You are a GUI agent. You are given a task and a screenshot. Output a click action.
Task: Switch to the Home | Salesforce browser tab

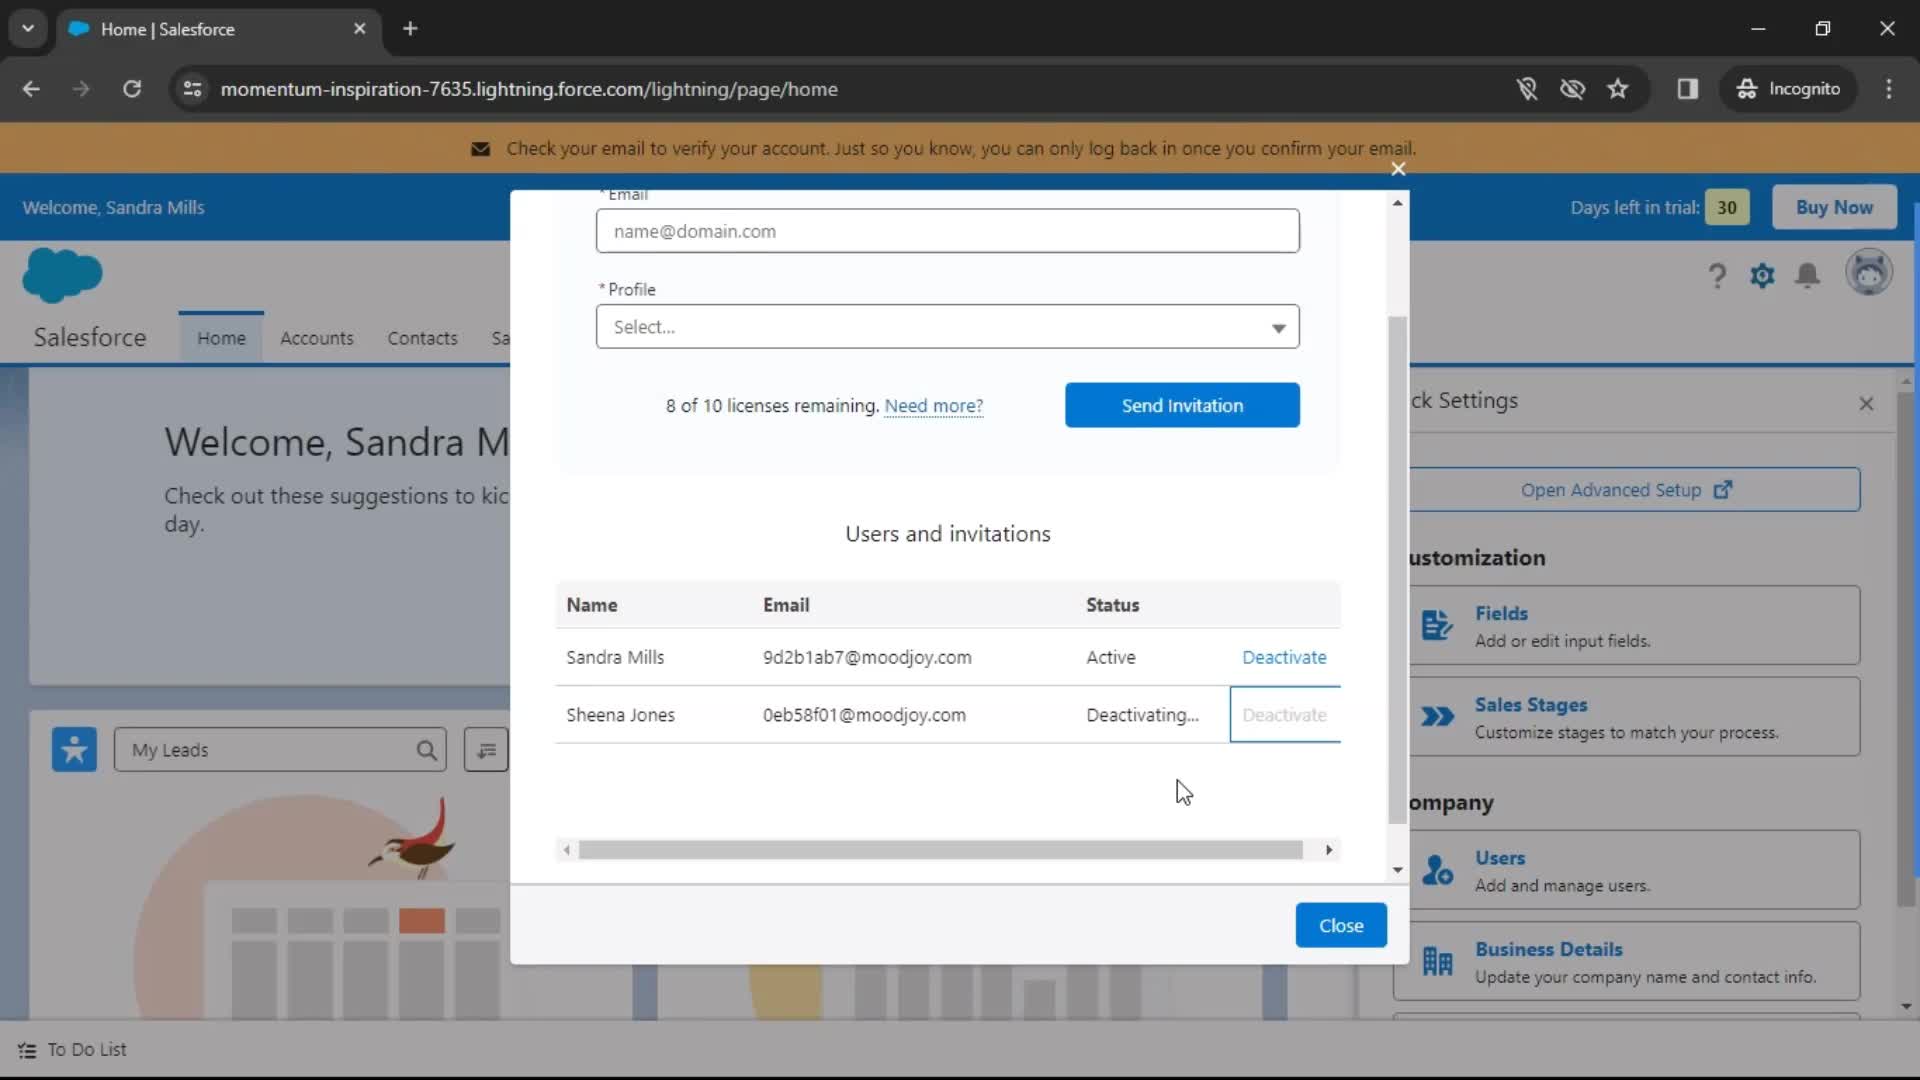pyautogui.click(x=218, y=29)
